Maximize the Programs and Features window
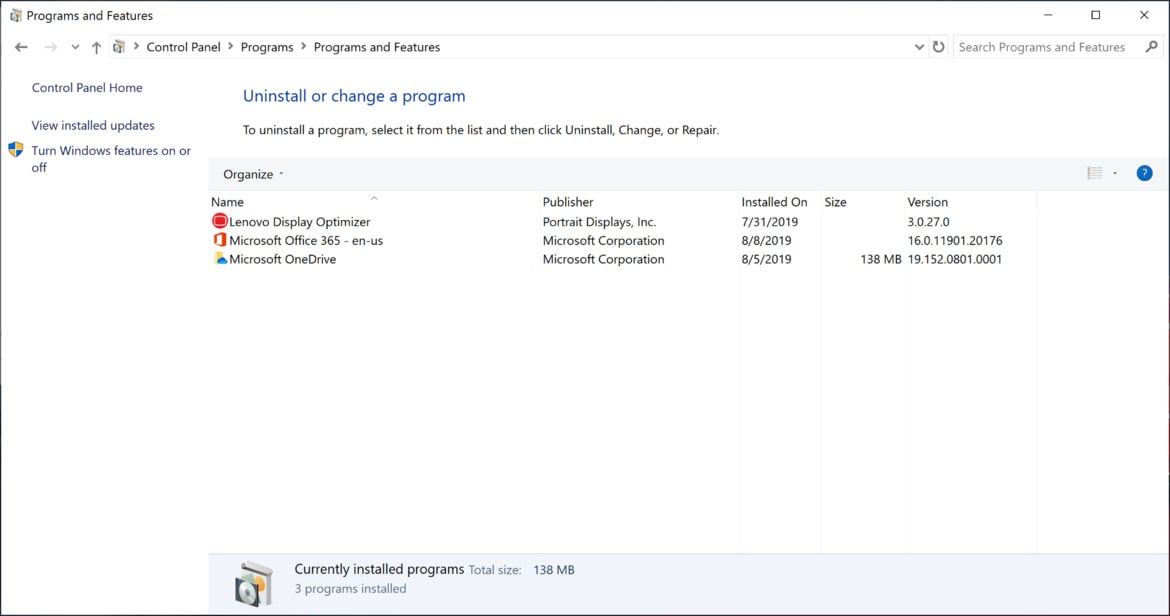The height and width of the screenshot is (616, 1170). coord(1095,15)
